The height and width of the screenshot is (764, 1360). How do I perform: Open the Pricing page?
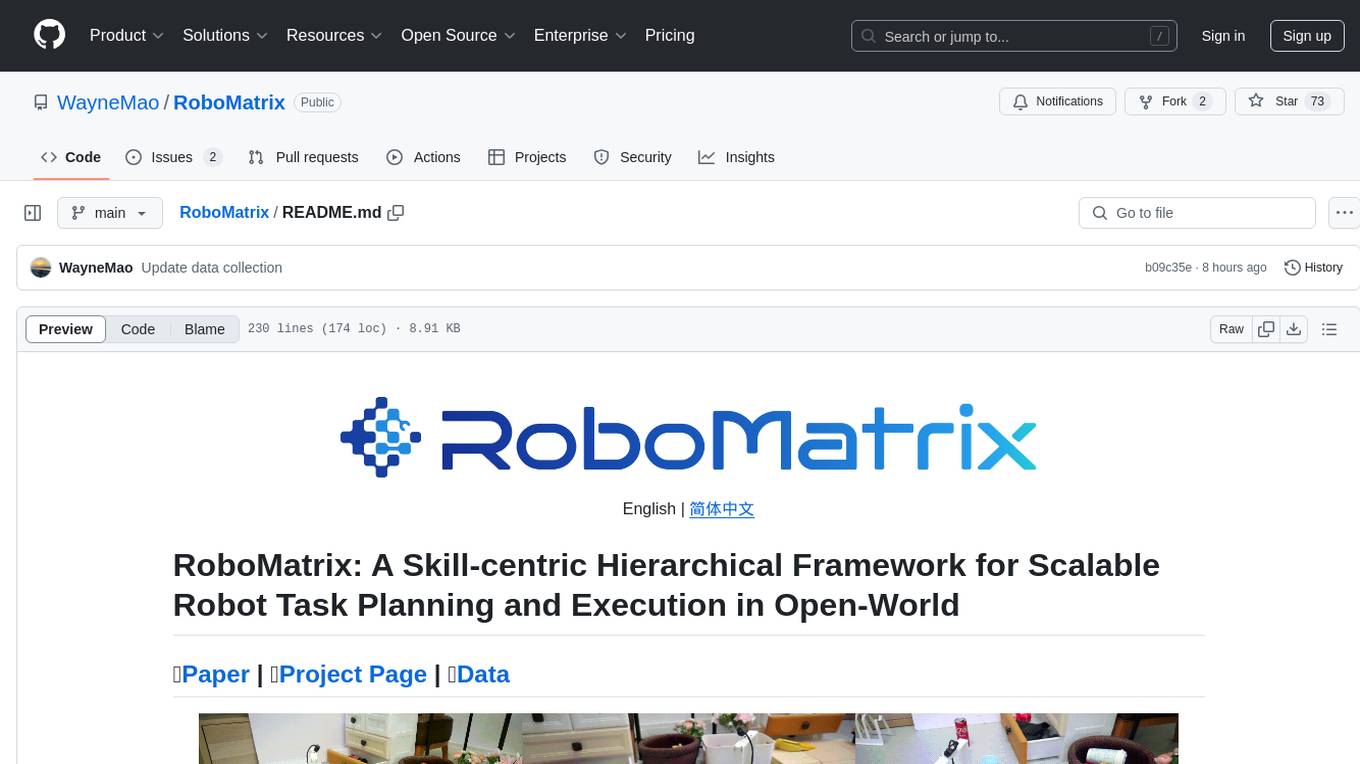[x=670, y=35]
